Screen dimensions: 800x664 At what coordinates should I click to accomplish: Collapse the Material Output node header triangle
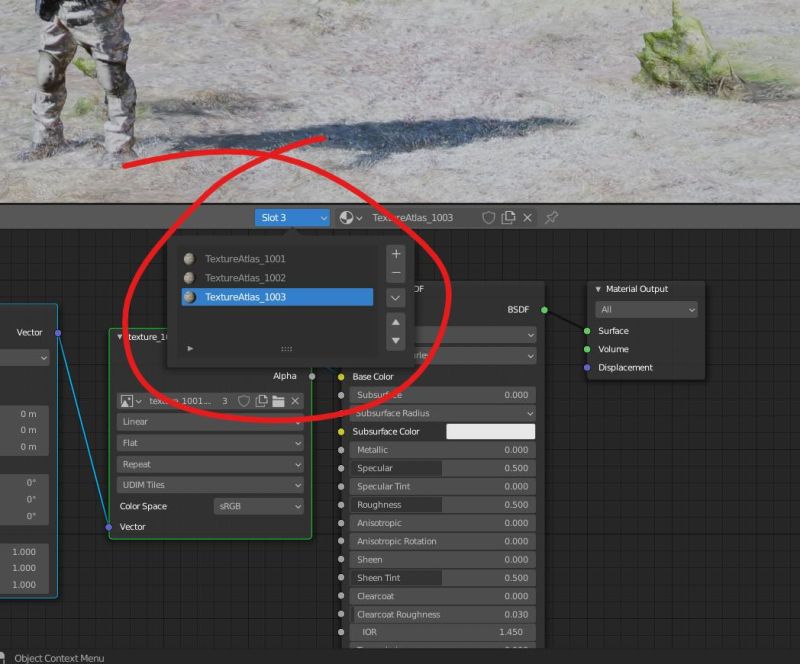point(598,288)
